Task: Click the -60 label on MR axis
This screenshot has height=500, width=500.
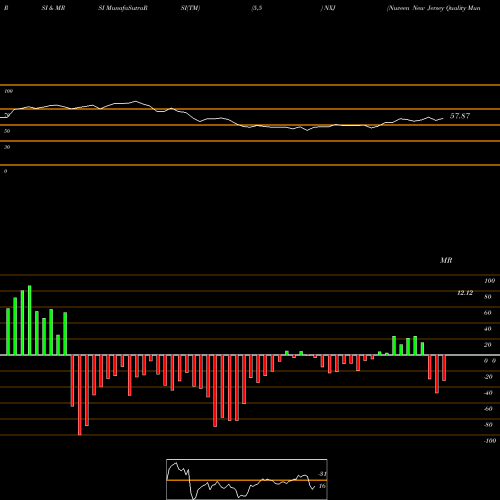Action: coord(488,409)
